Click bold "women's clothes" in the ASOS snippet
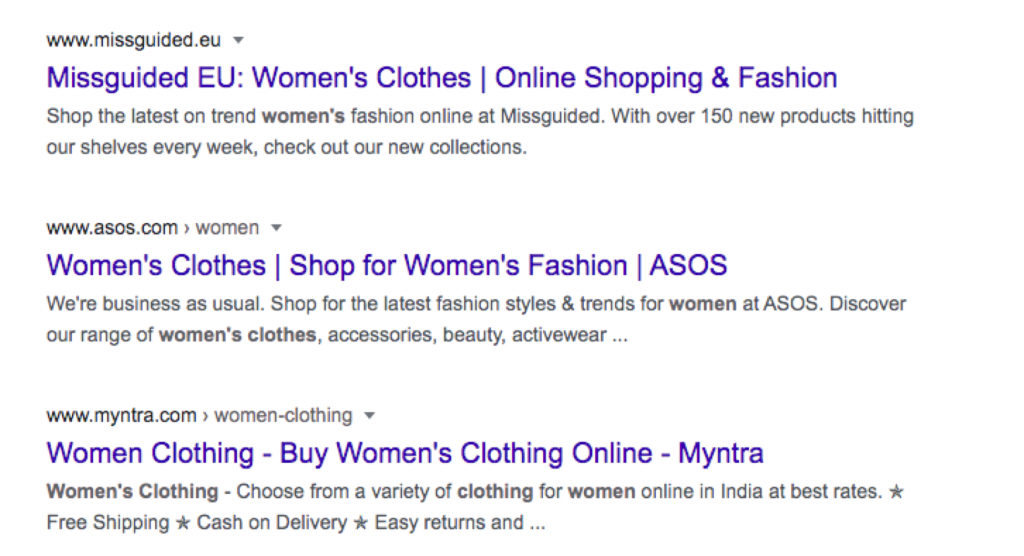Viewport: 1024px width, 556px height. tap(238, 335)
